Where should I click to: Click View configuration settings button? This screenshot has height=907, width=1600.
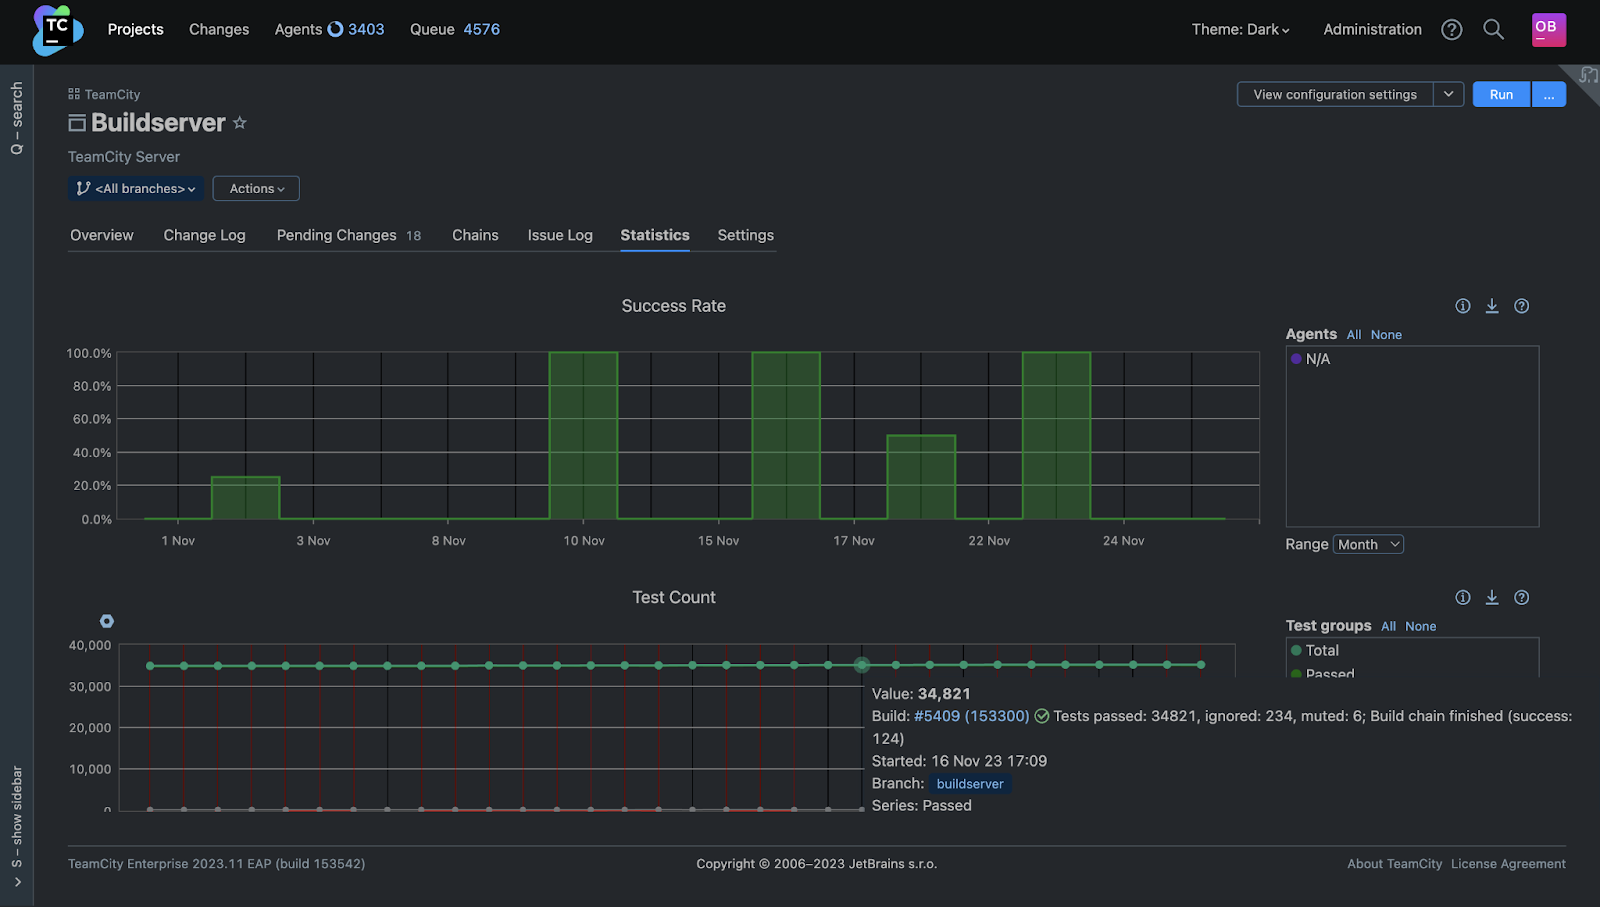point(1335,94)
